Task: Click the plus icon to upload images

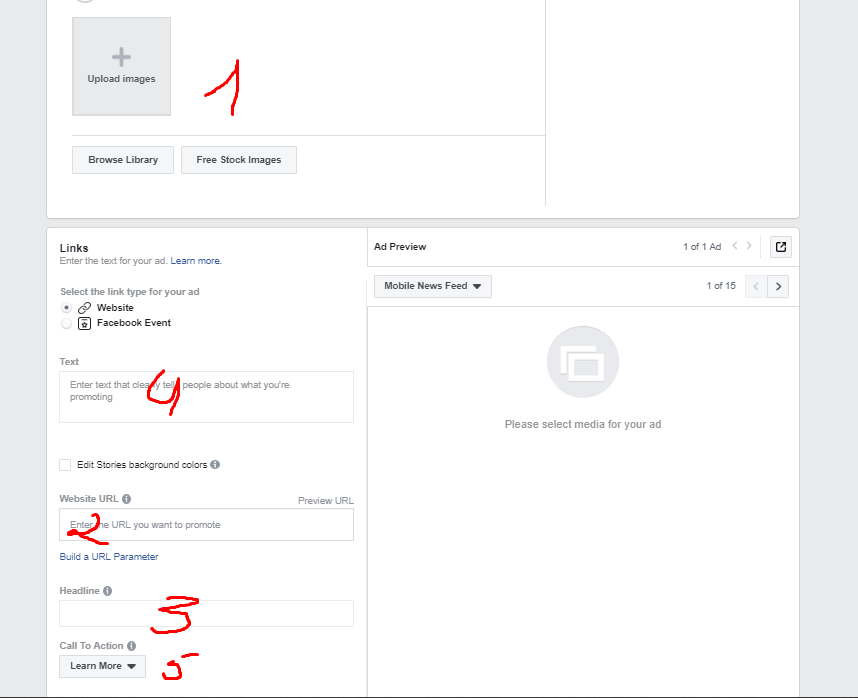Action: [x=121, y=57]
